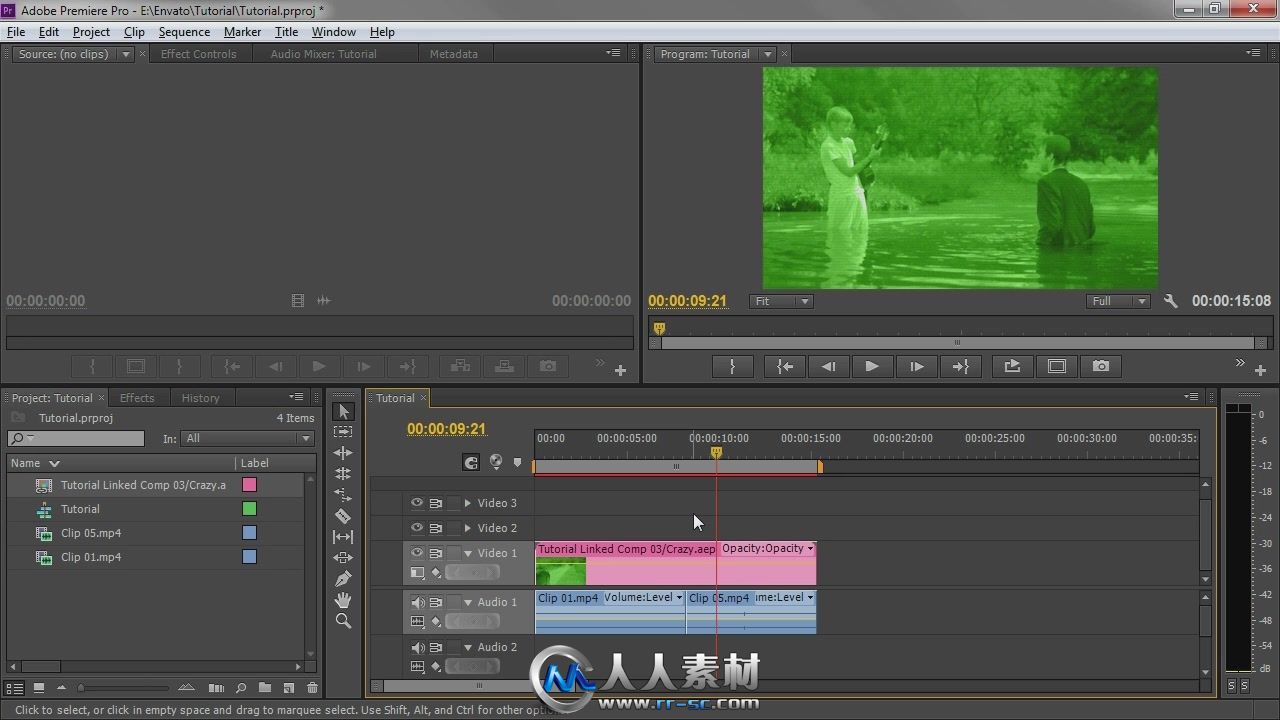
Task: Add a marker in the timeline panel
Action: point(517,462)
